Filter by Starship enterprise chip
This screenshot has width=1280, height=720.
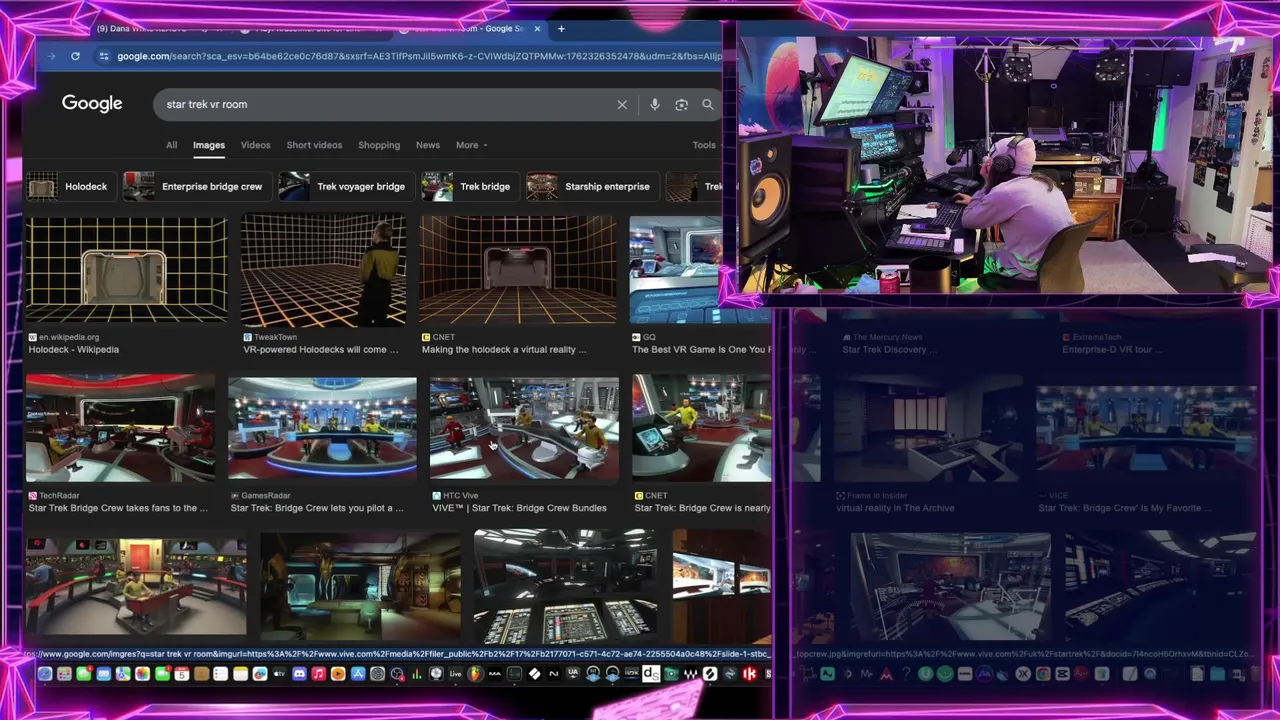click(591, 186)
